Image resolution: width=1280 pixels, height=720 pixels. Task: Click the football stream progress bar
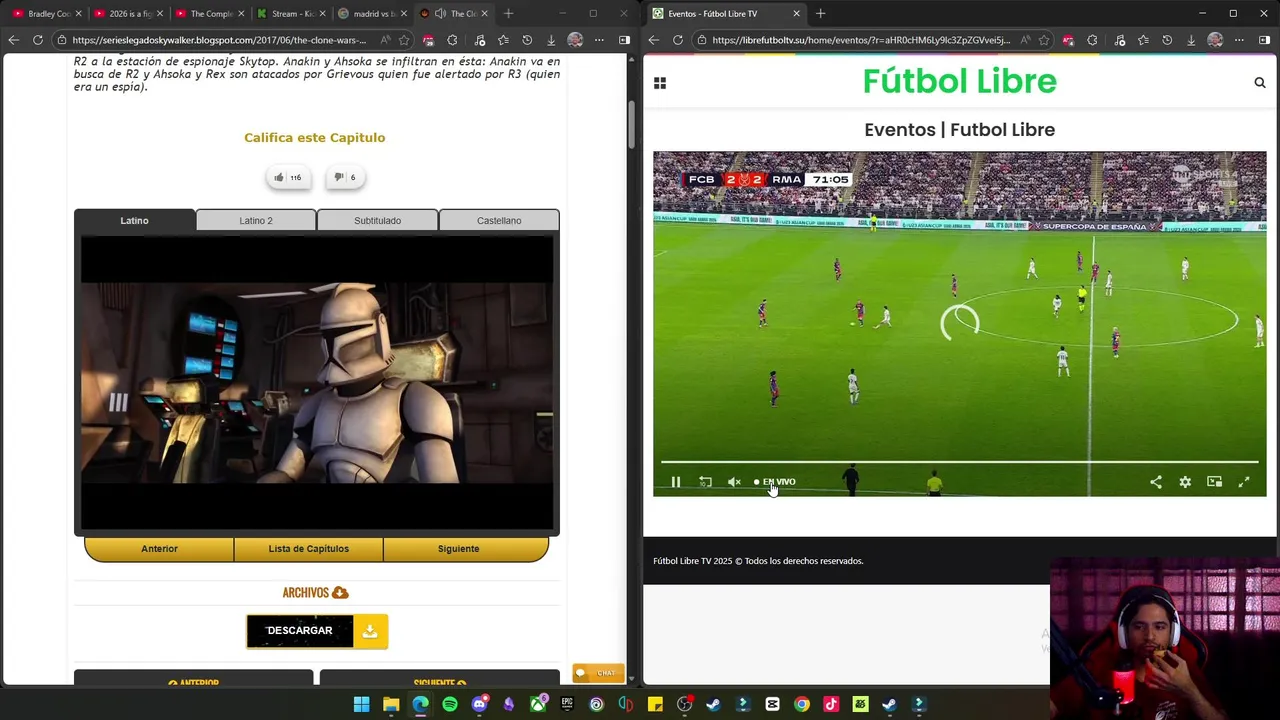coord(959,462)
